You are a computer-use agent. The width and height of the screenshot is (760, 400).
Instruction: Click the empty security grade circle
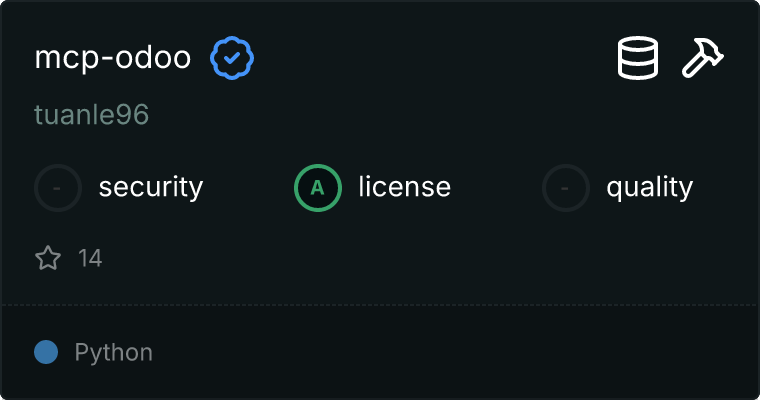(x=58, y=187)
